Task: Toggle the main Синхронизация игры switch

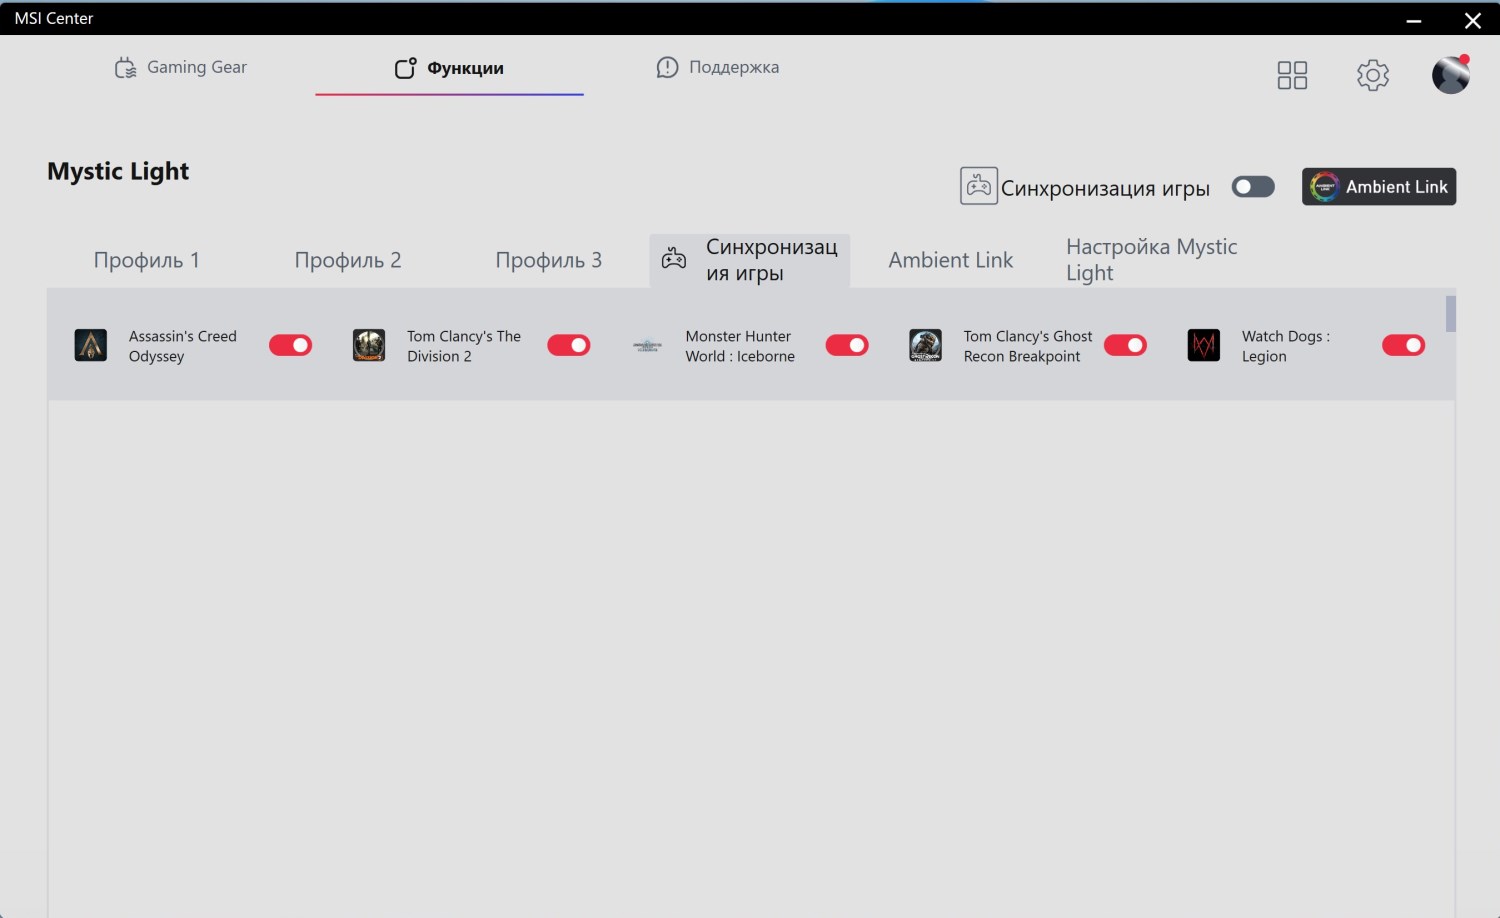Action: click(x=1253, y=187)
